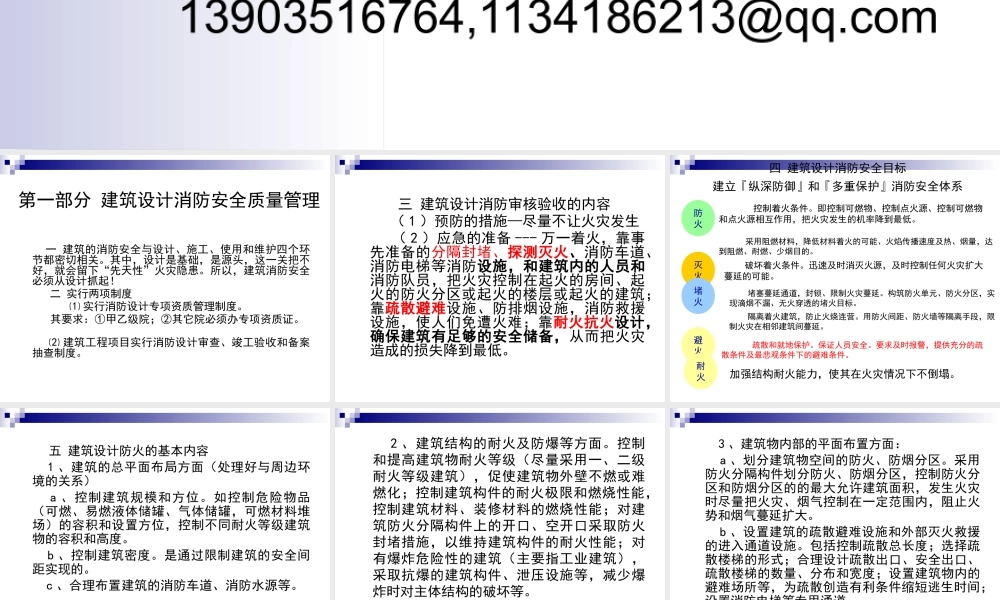This screenshot has height=600, width=1000.
Task: Click the line a、划分建筑物空间的防火、防烟分区
Action: point(842,487)
